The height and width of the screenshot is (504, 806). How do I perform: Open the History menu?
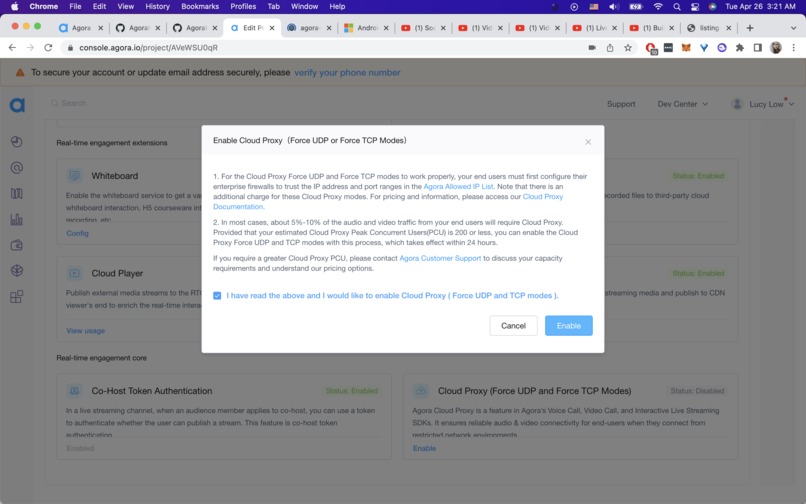click(x=157, y=7)
